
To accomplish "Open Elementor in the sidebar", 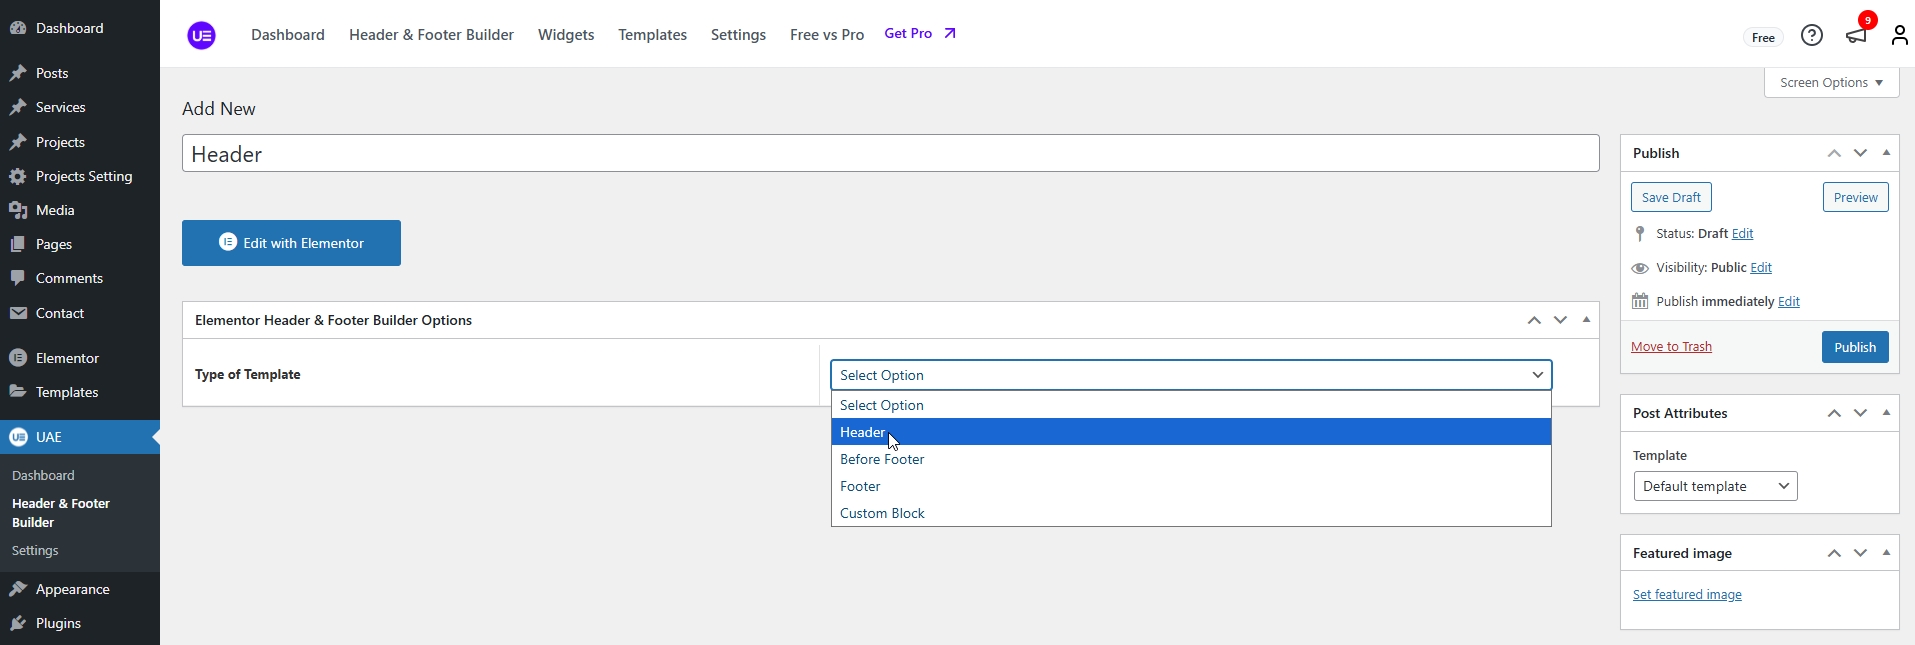I will pyautogui.click(x=67, y=358).
